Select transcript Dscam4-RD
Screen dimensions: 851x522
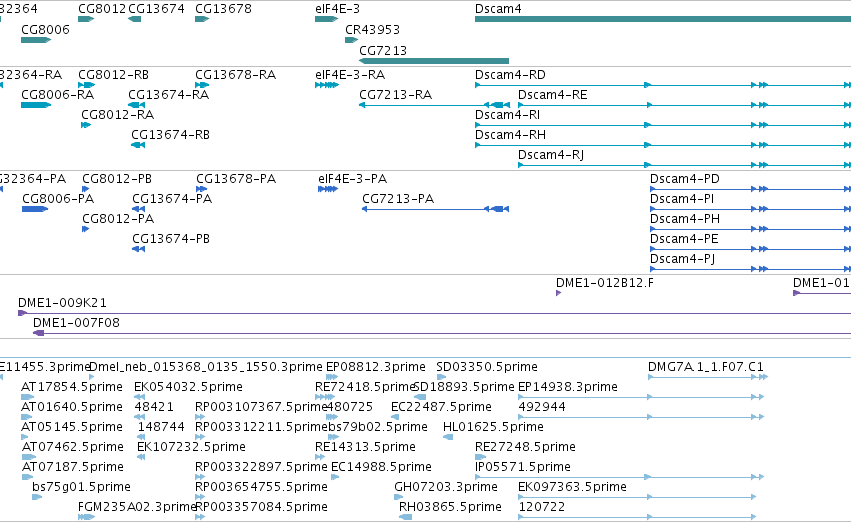click(x=510, y=75)
